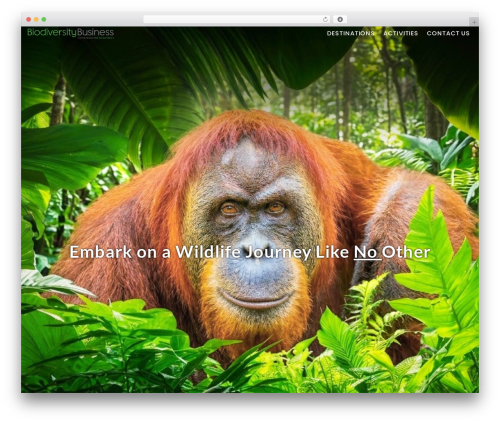The width and height of the screenshot is (500, 423).
Task: Click the underlined "No" in headline
Action: pos(366,252)
